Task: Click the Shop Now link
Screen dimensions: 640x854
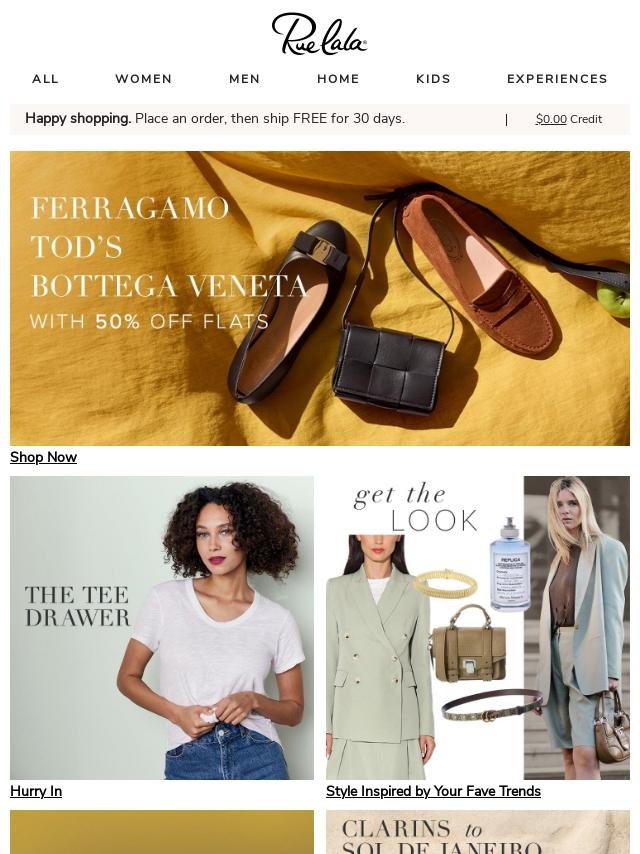Action: pyautogui.click(x=44, y=457)
